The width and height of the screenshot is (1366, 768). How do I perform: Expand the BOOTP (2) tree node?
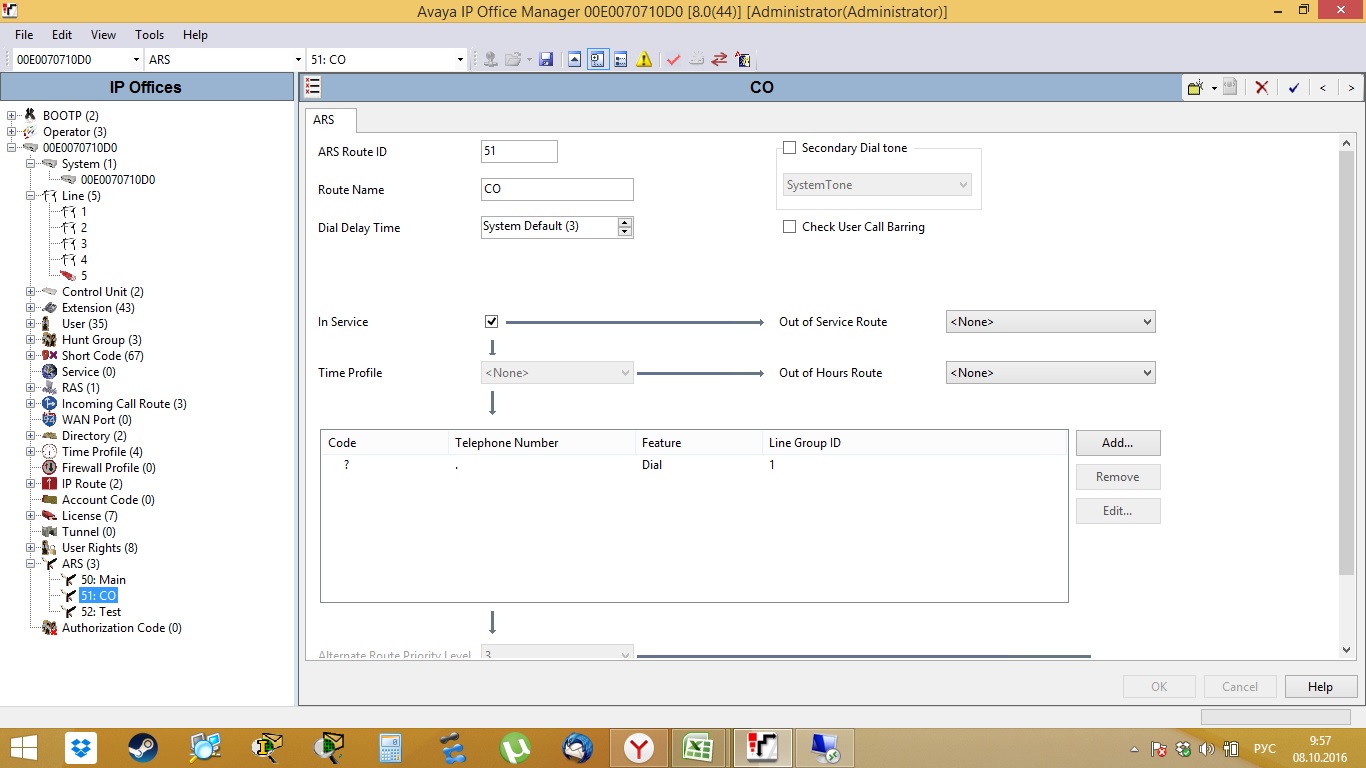pos(12,116)
